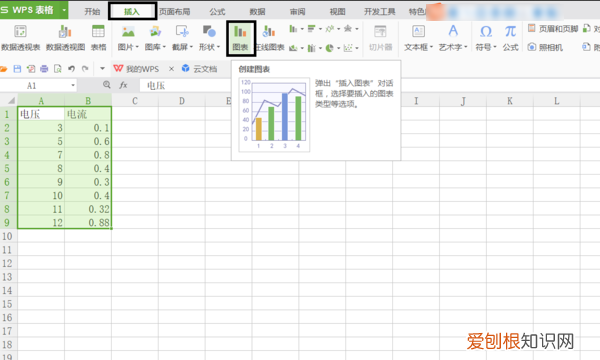Image resolution: width=600 pixels, height=360 pixels.
Task: Click the 形状 shapes icon
Action: pos(209,31)
